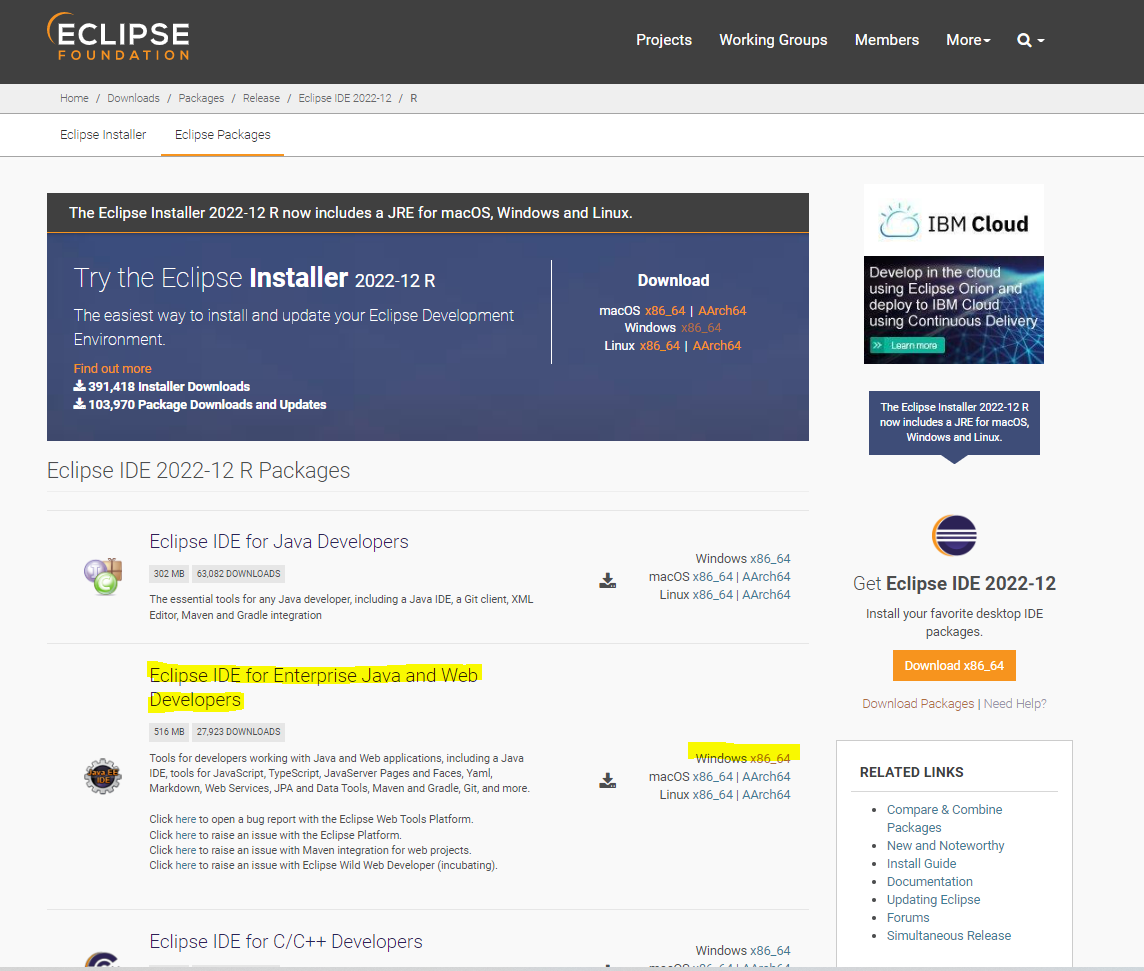Open Compare & Combine Packages link
Screen dimensions: 1144x971
tap(944, 819)
